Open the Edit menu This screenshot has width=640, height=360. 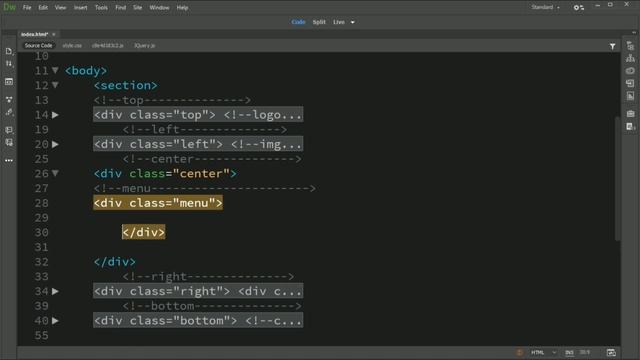click(43, 7)
